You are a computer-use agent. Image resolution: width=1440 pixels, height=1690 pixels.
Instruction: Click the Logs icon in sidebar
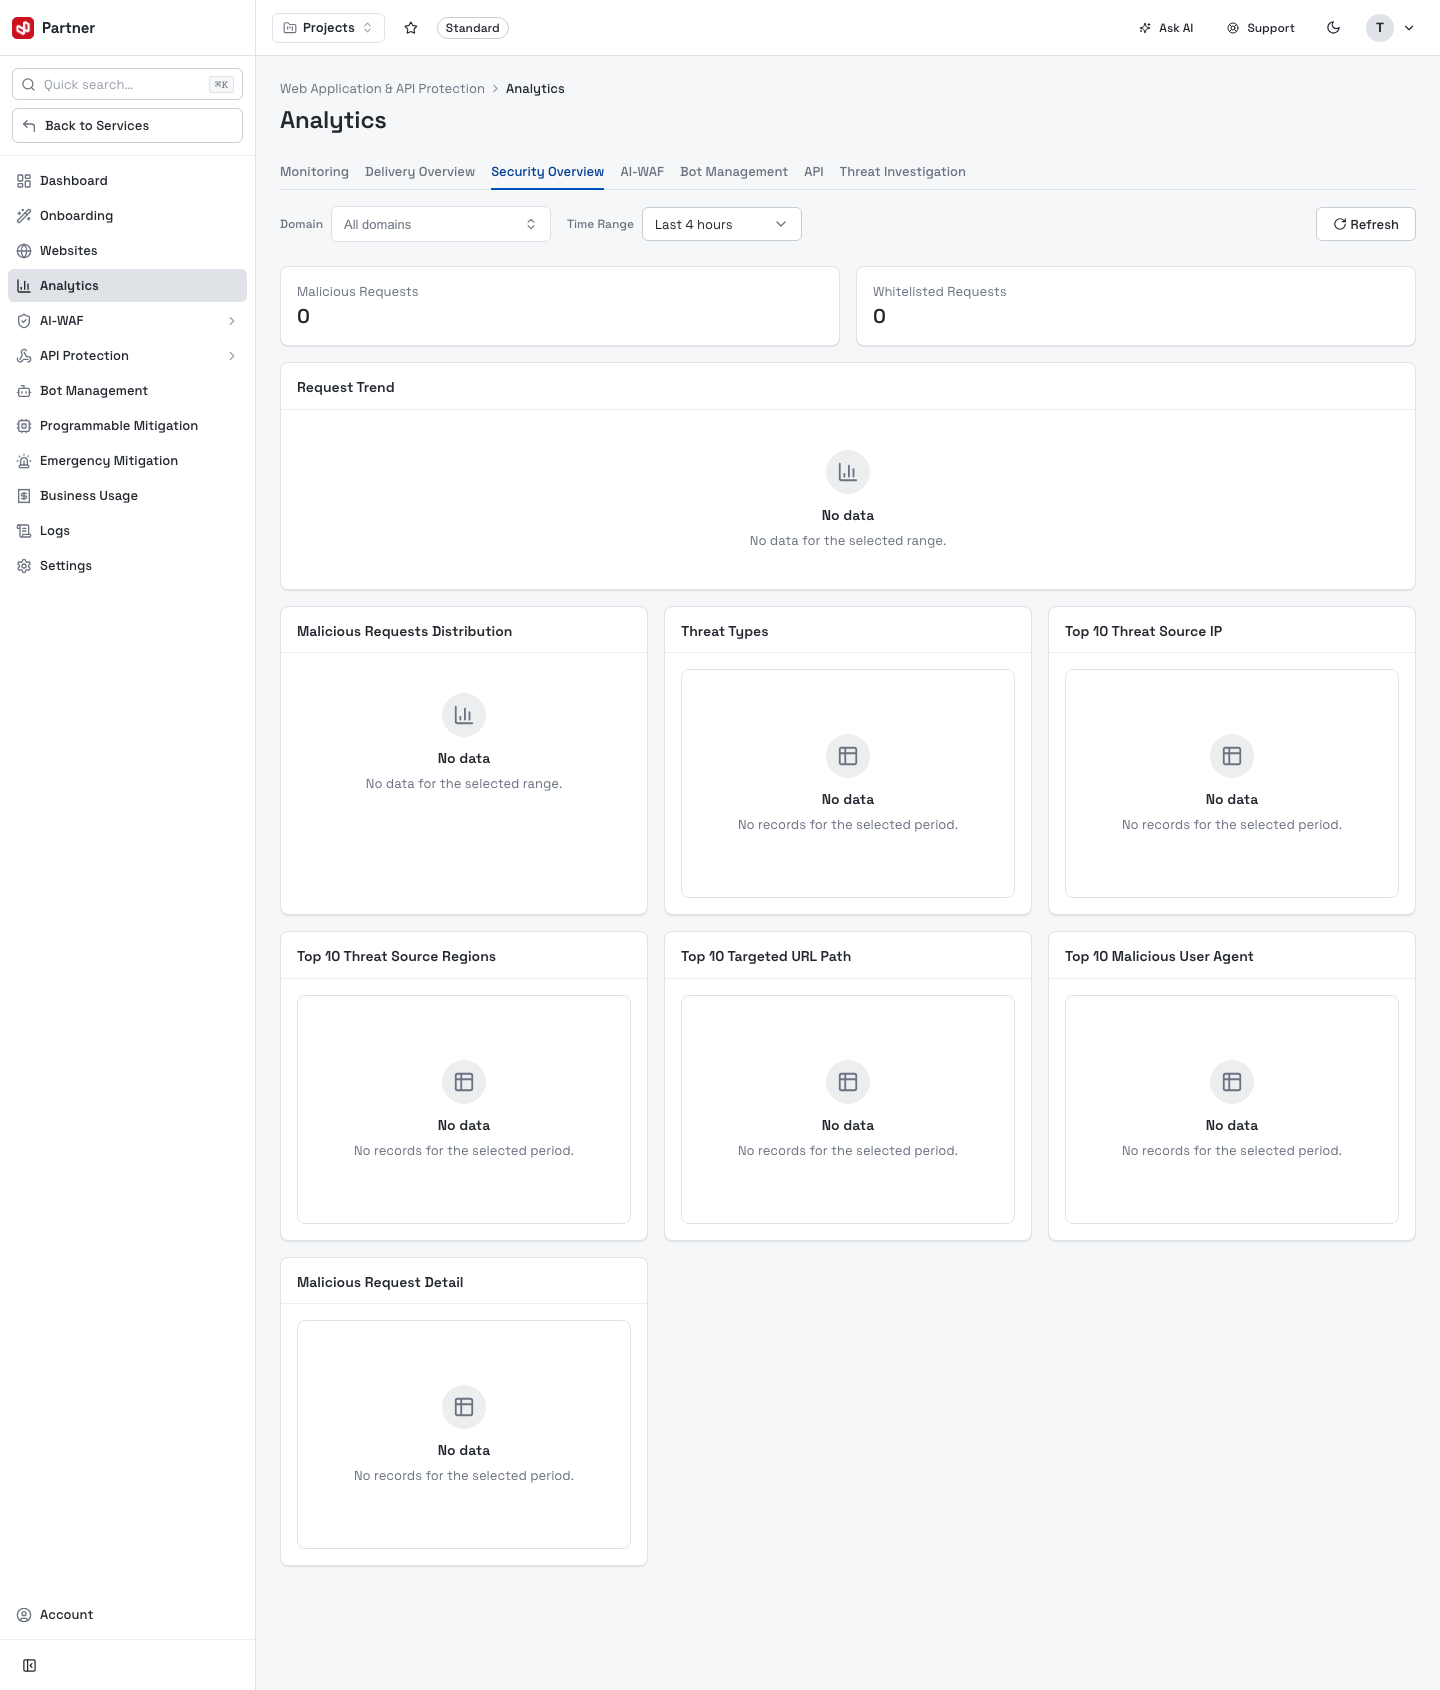coord(24,531)
